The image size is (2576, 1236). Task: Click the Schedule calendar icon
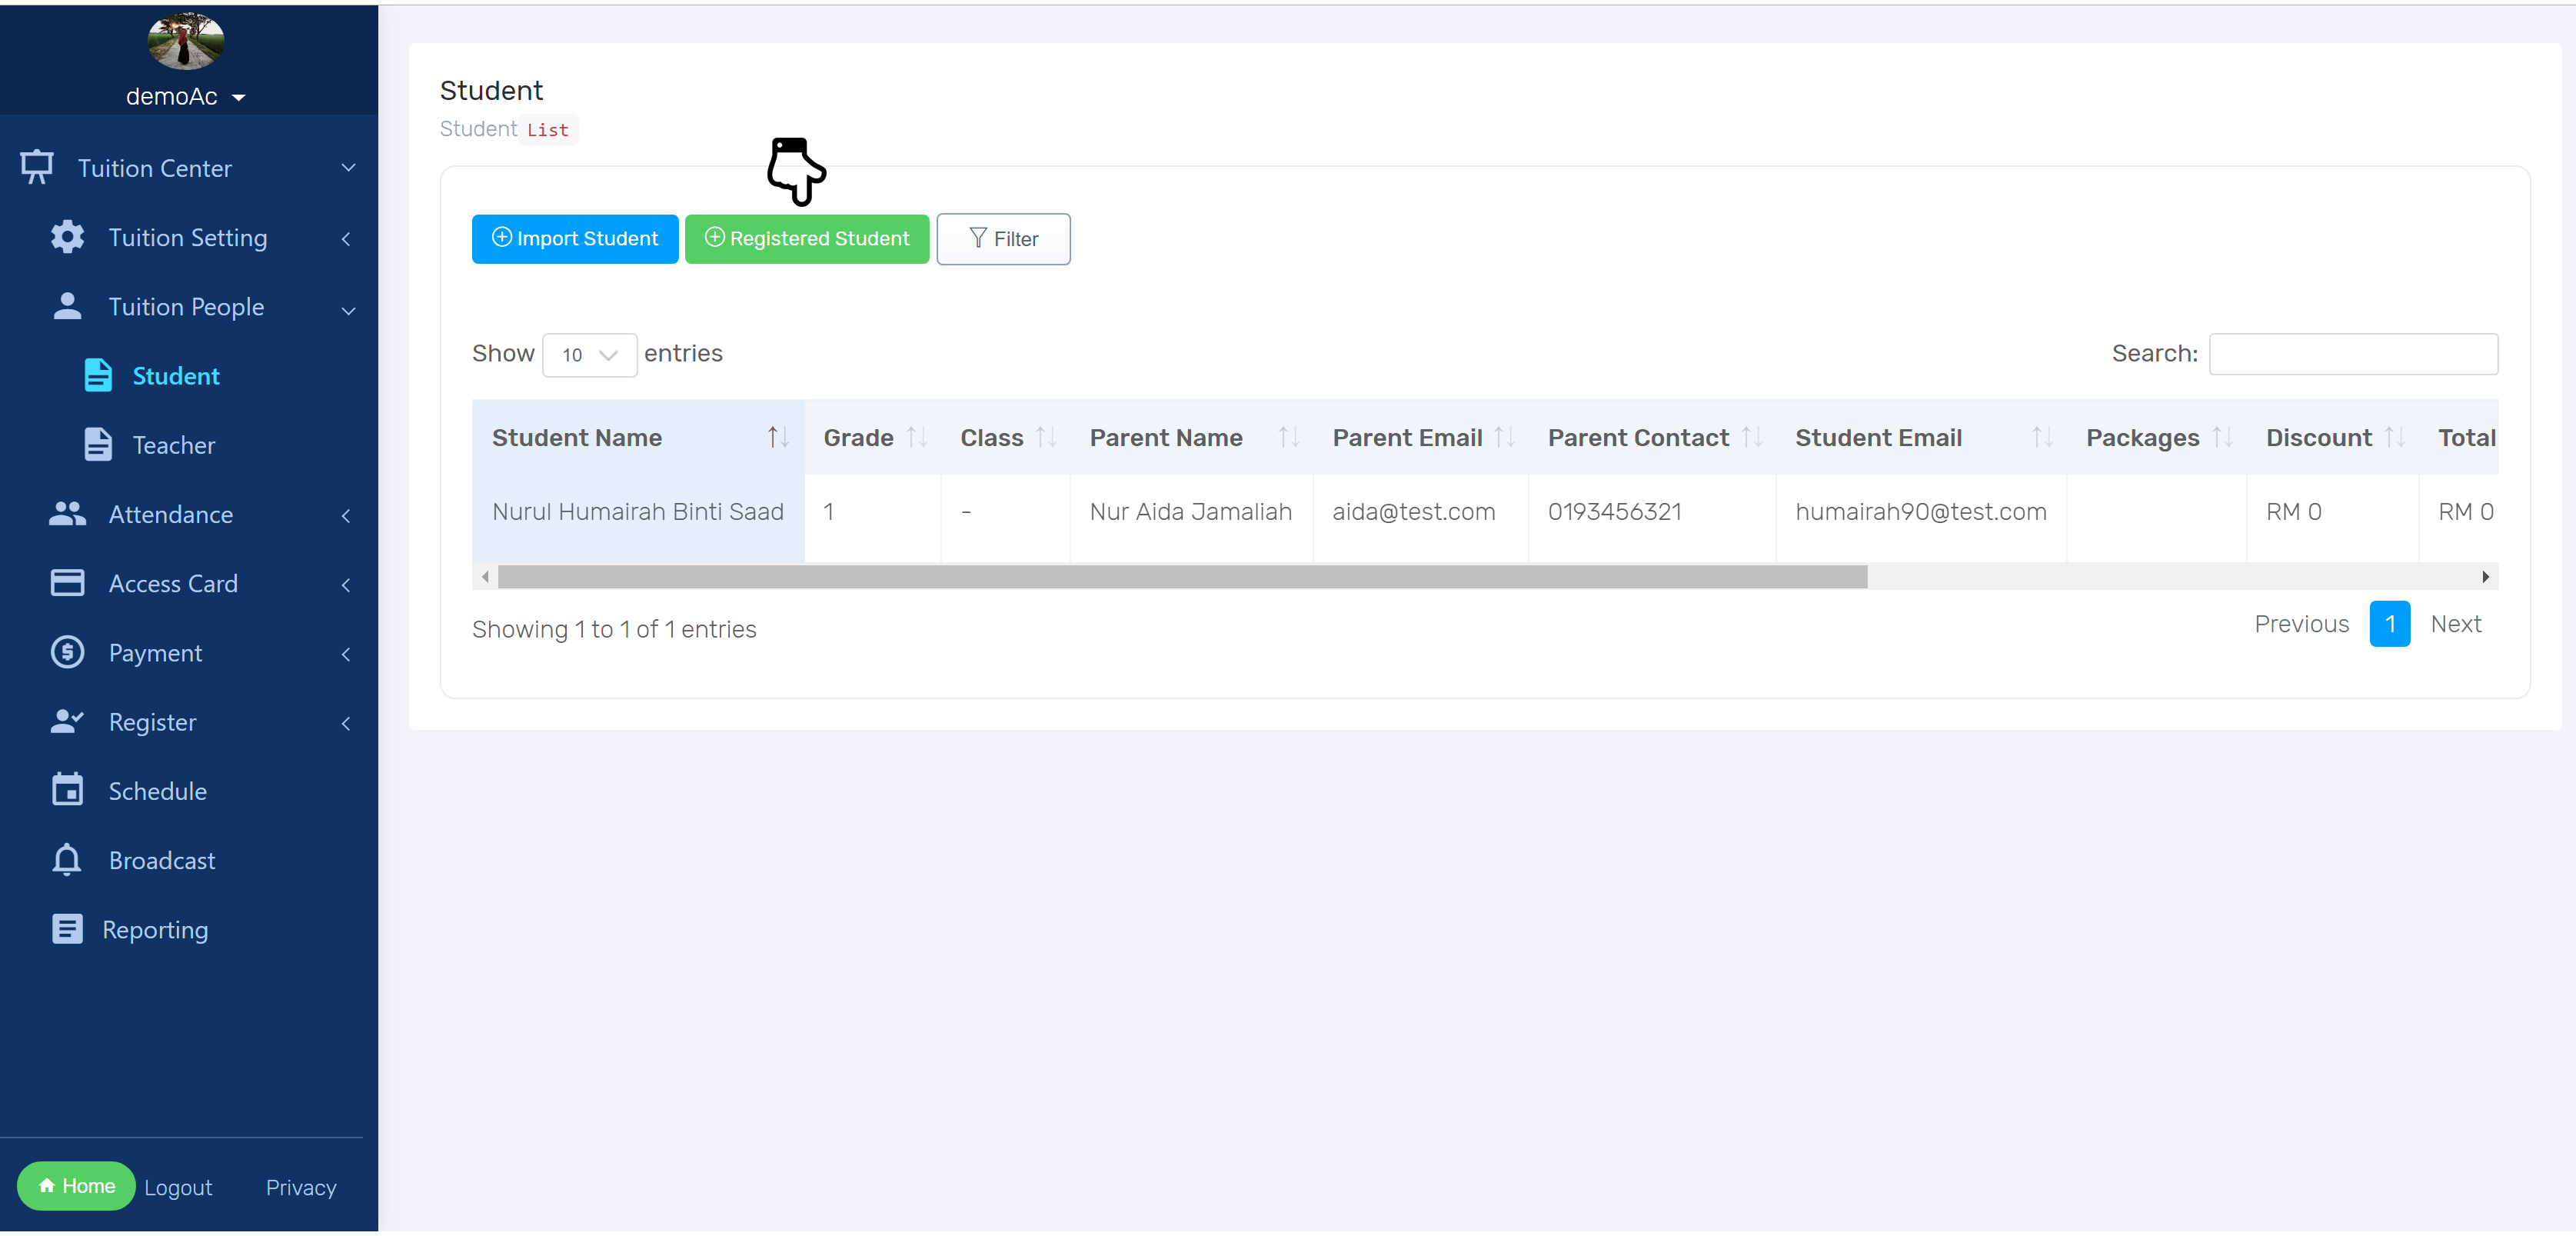[x=67, y=790]
